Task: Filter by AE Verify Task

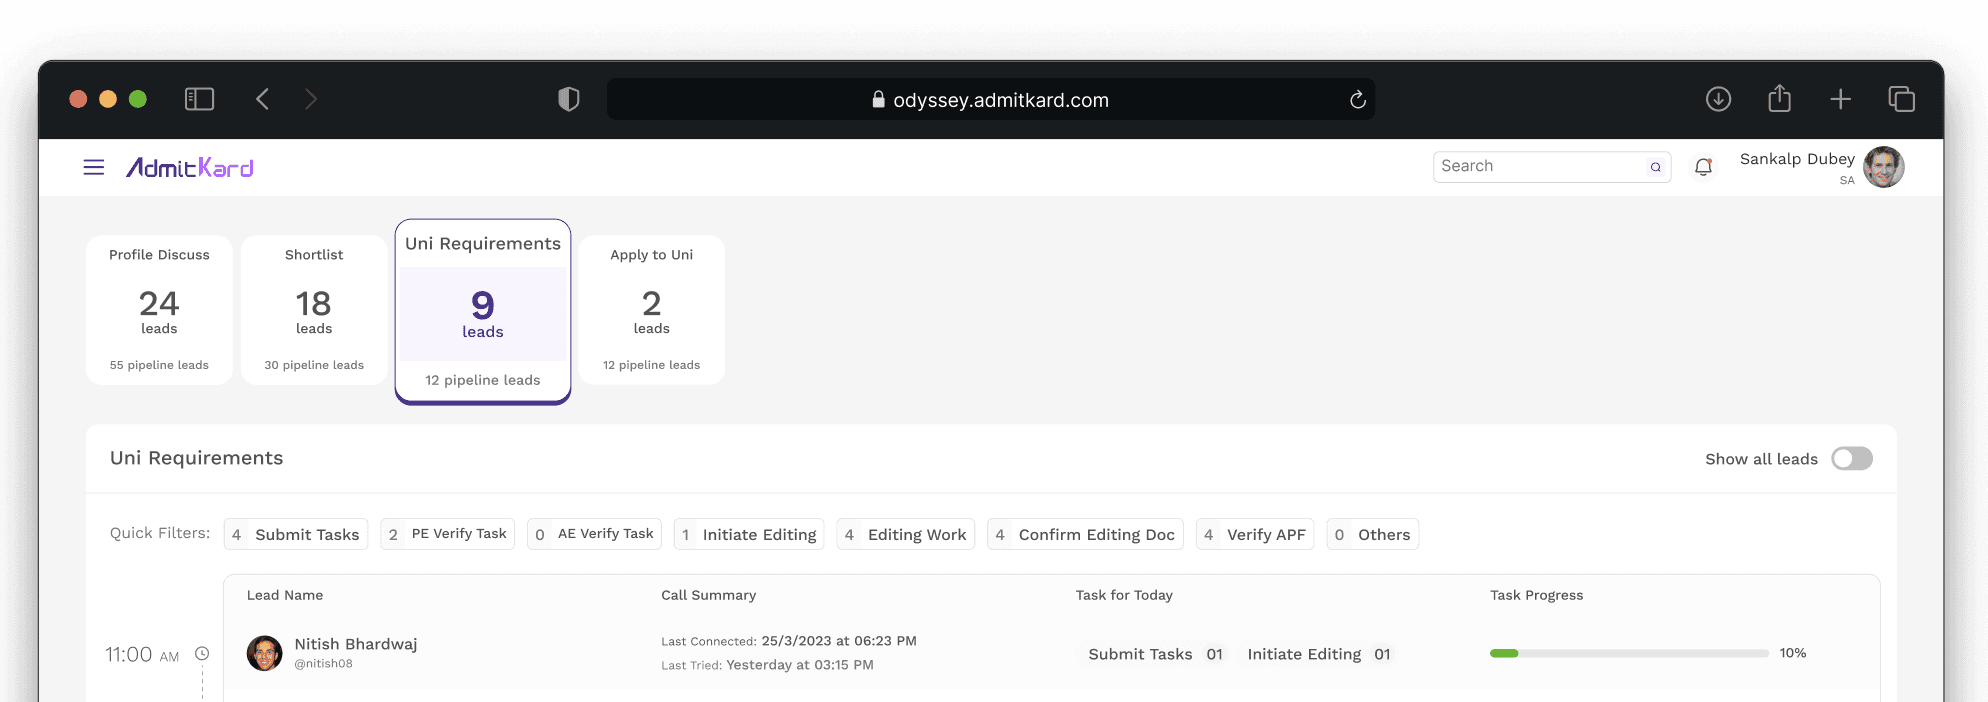Action: 595,534
